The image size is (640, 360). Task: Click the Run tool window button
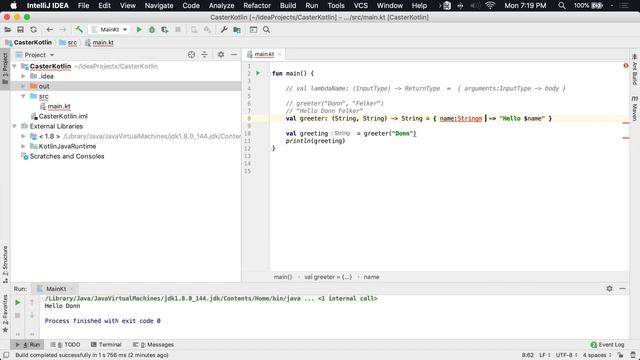pyautogui.click(x=27, y=344)
